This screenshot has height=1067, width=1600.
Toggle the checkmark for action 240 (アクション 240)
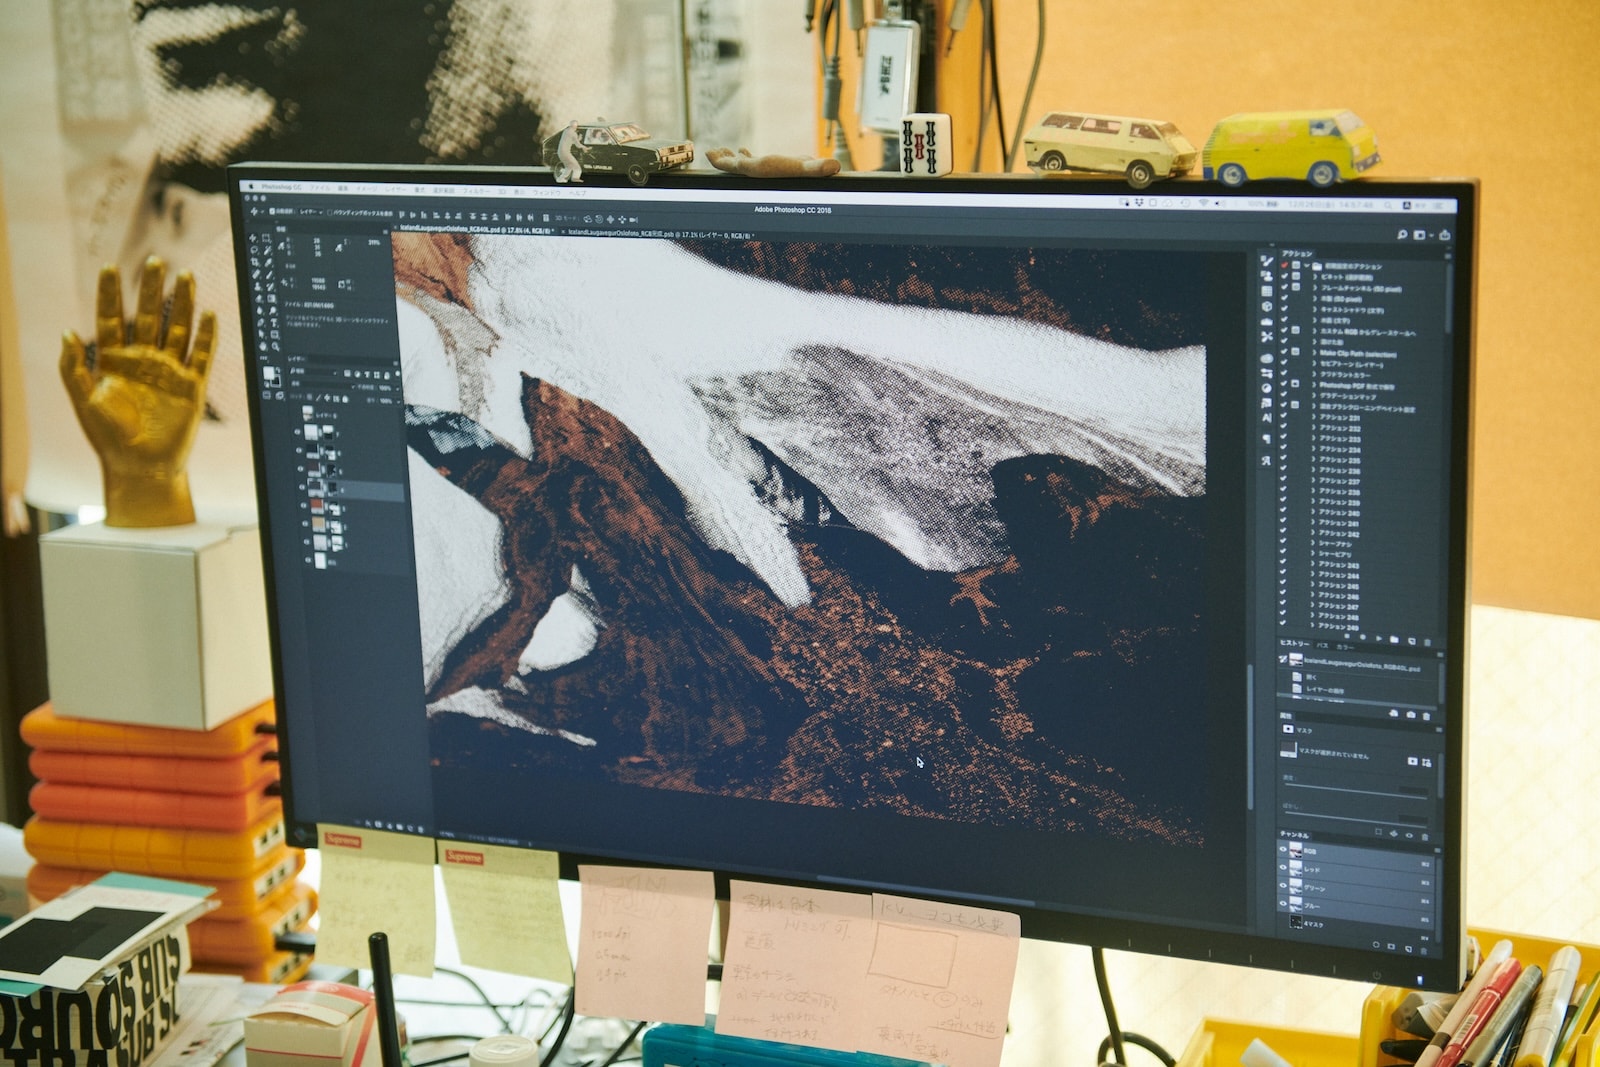coord(1284,512)
